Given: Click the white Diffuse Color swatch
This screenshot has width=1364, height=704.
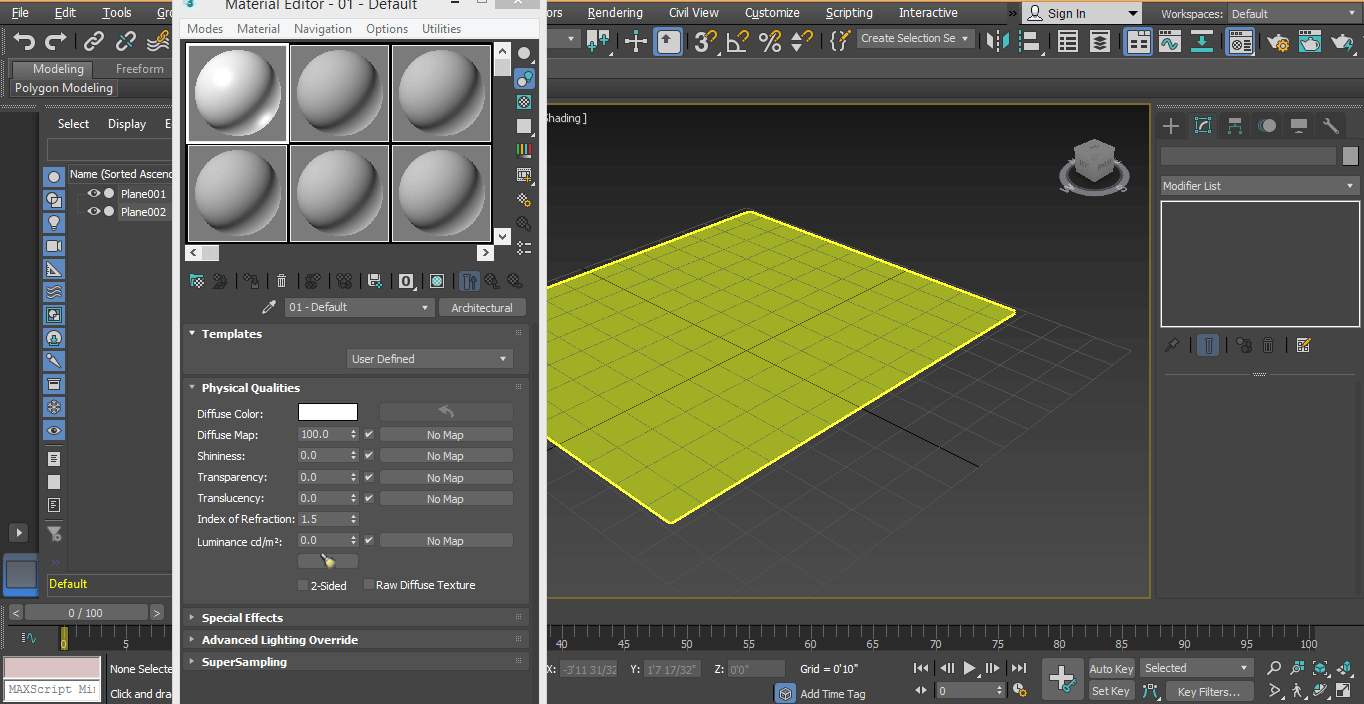Looking at the screenshot, I should coord(327,413).
